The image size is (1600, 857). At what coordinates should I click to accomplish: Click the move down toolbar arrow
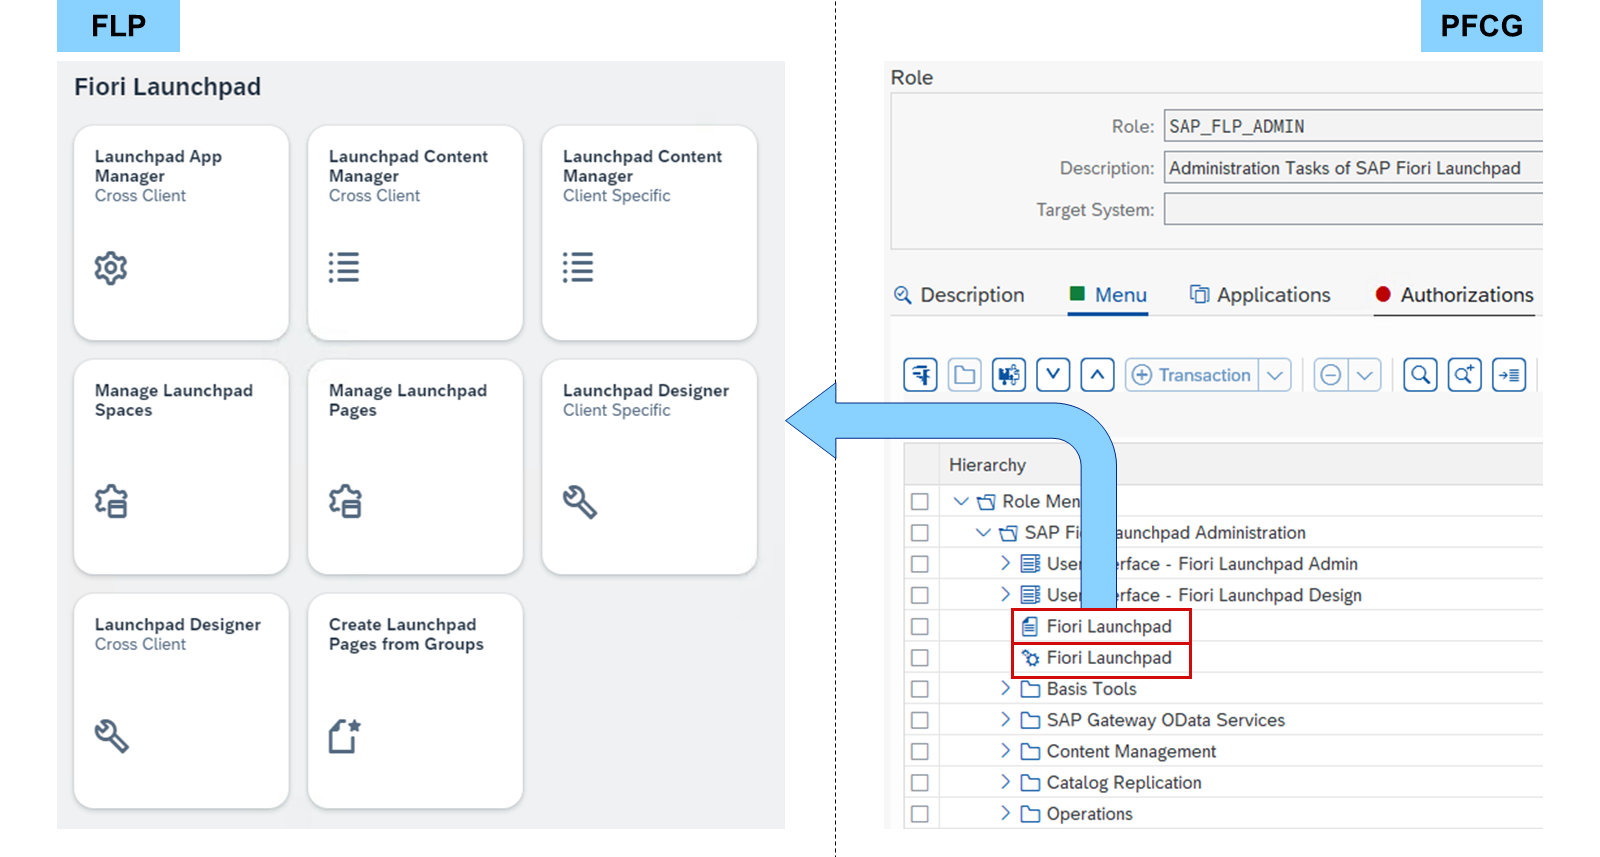[1053, 375]
